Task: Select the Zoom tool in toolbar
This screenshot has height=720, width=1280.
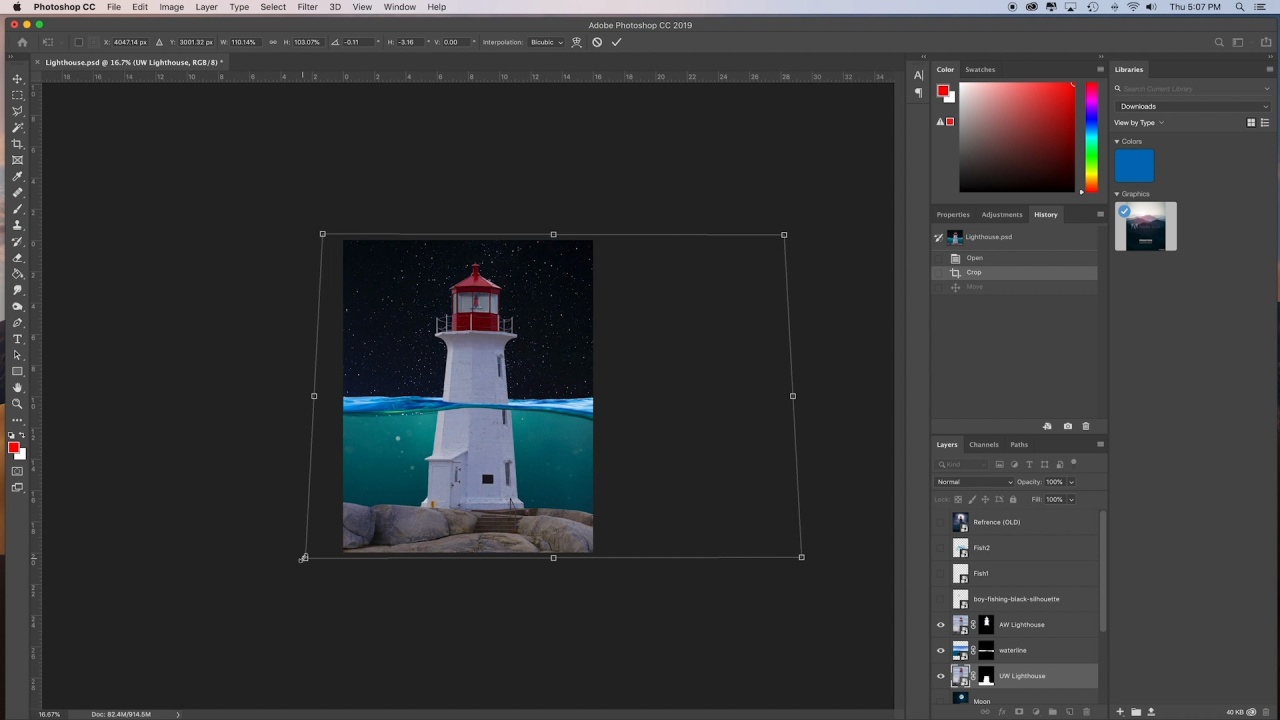Action: (x=17, y=404)
